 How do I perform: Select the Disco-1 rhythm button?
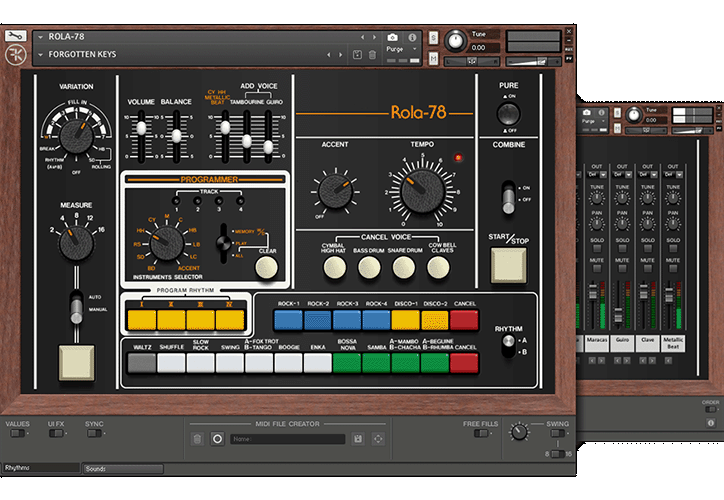pos(405,320)
